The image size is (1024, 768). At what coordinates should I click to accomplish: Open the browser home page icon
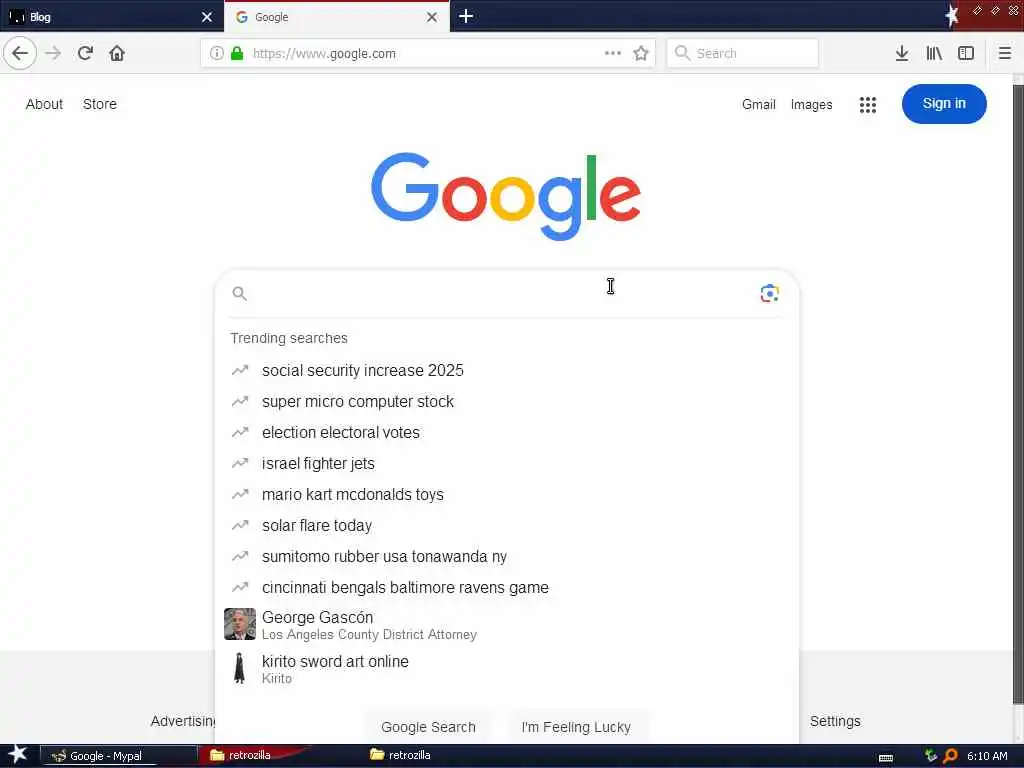117,53
